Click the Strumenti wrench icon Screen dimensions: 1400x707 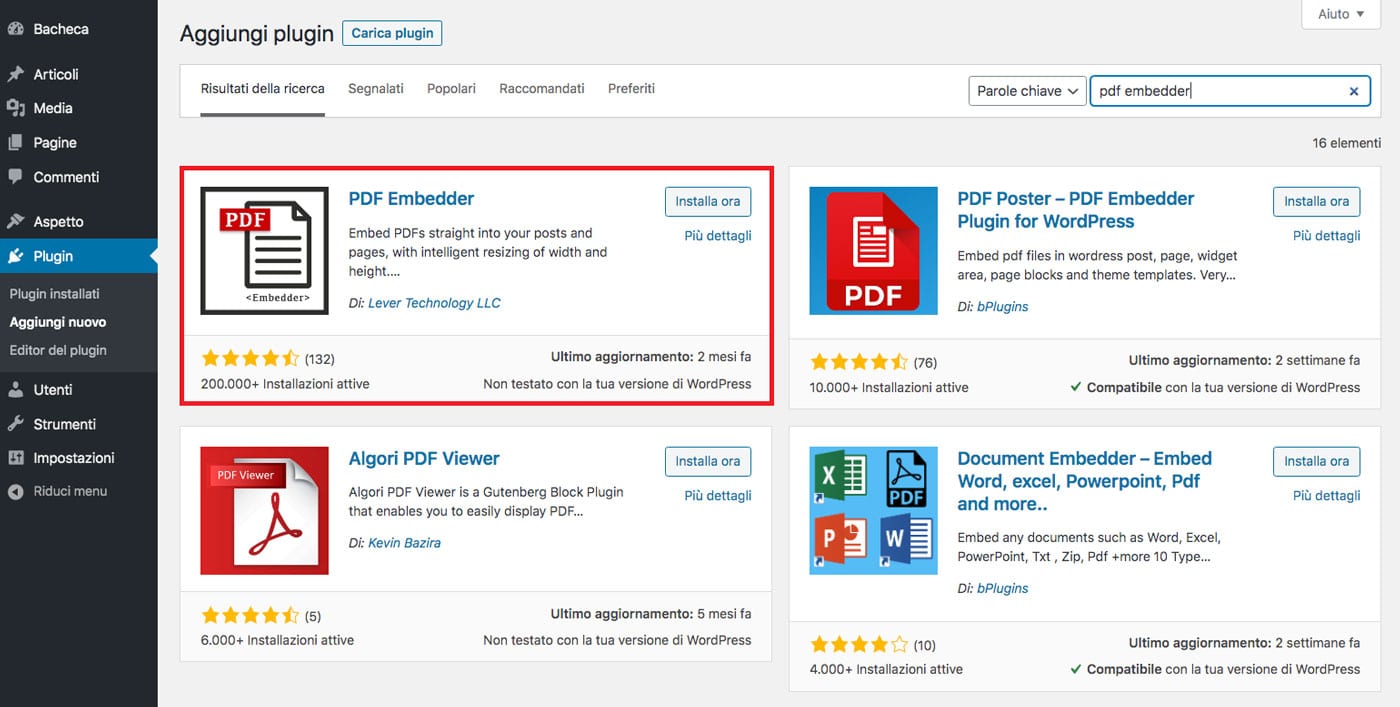click(15, 424)
